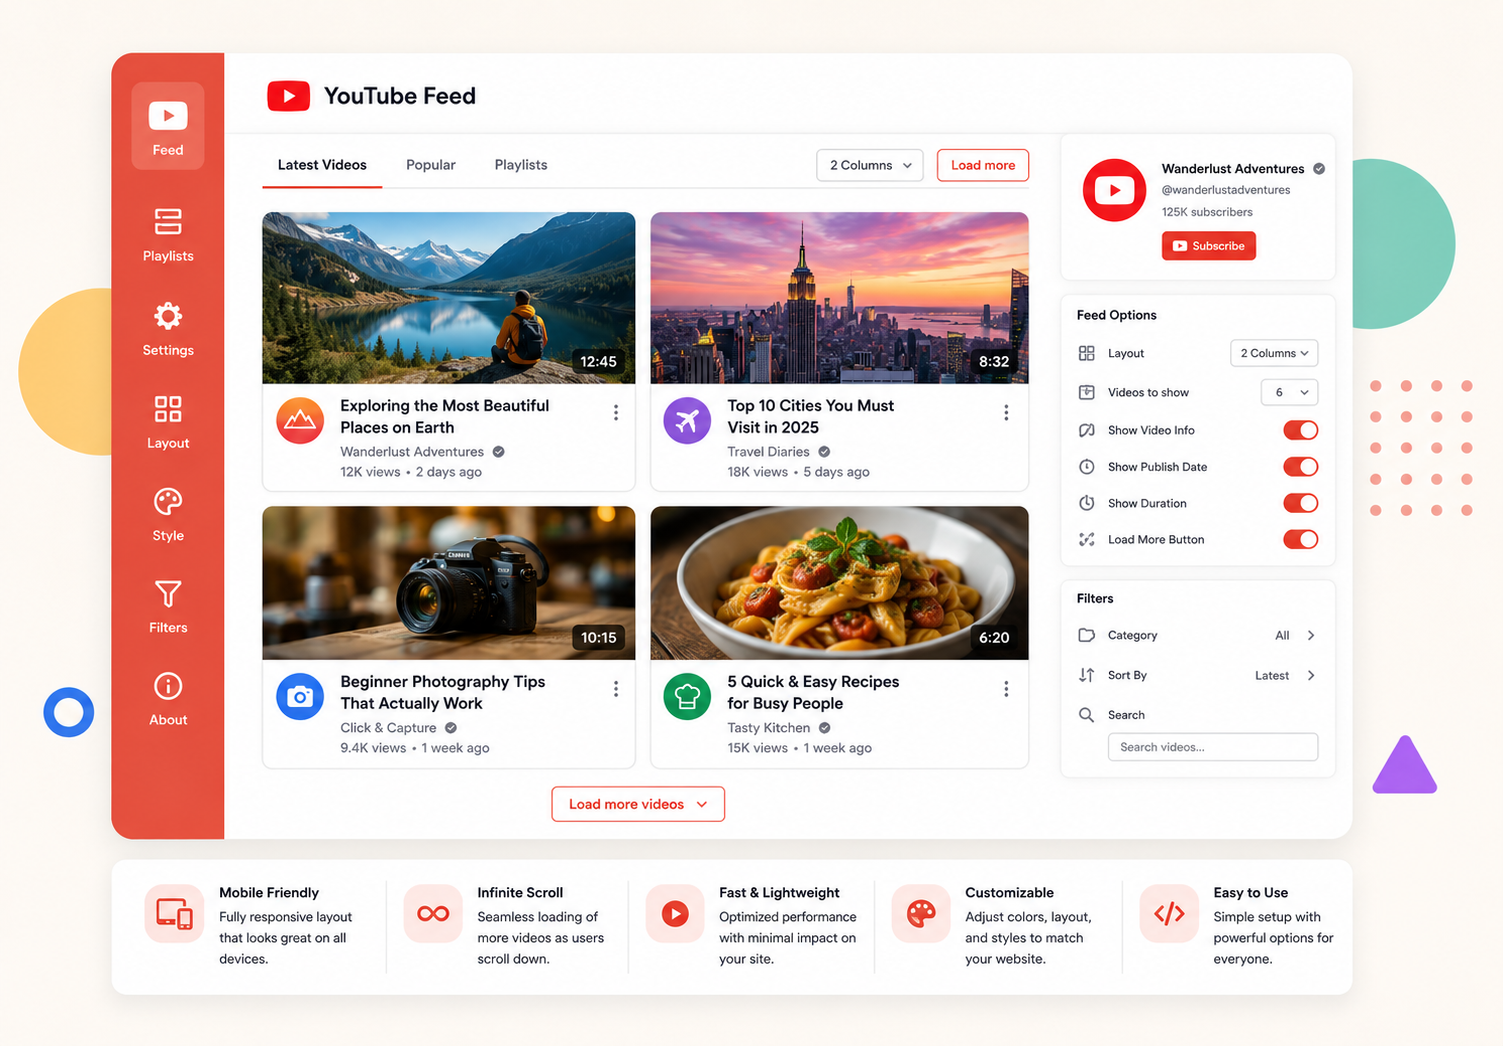
Task: Click the red Subscribe button
Action: pyautogui.click(x=1209, y=246)
